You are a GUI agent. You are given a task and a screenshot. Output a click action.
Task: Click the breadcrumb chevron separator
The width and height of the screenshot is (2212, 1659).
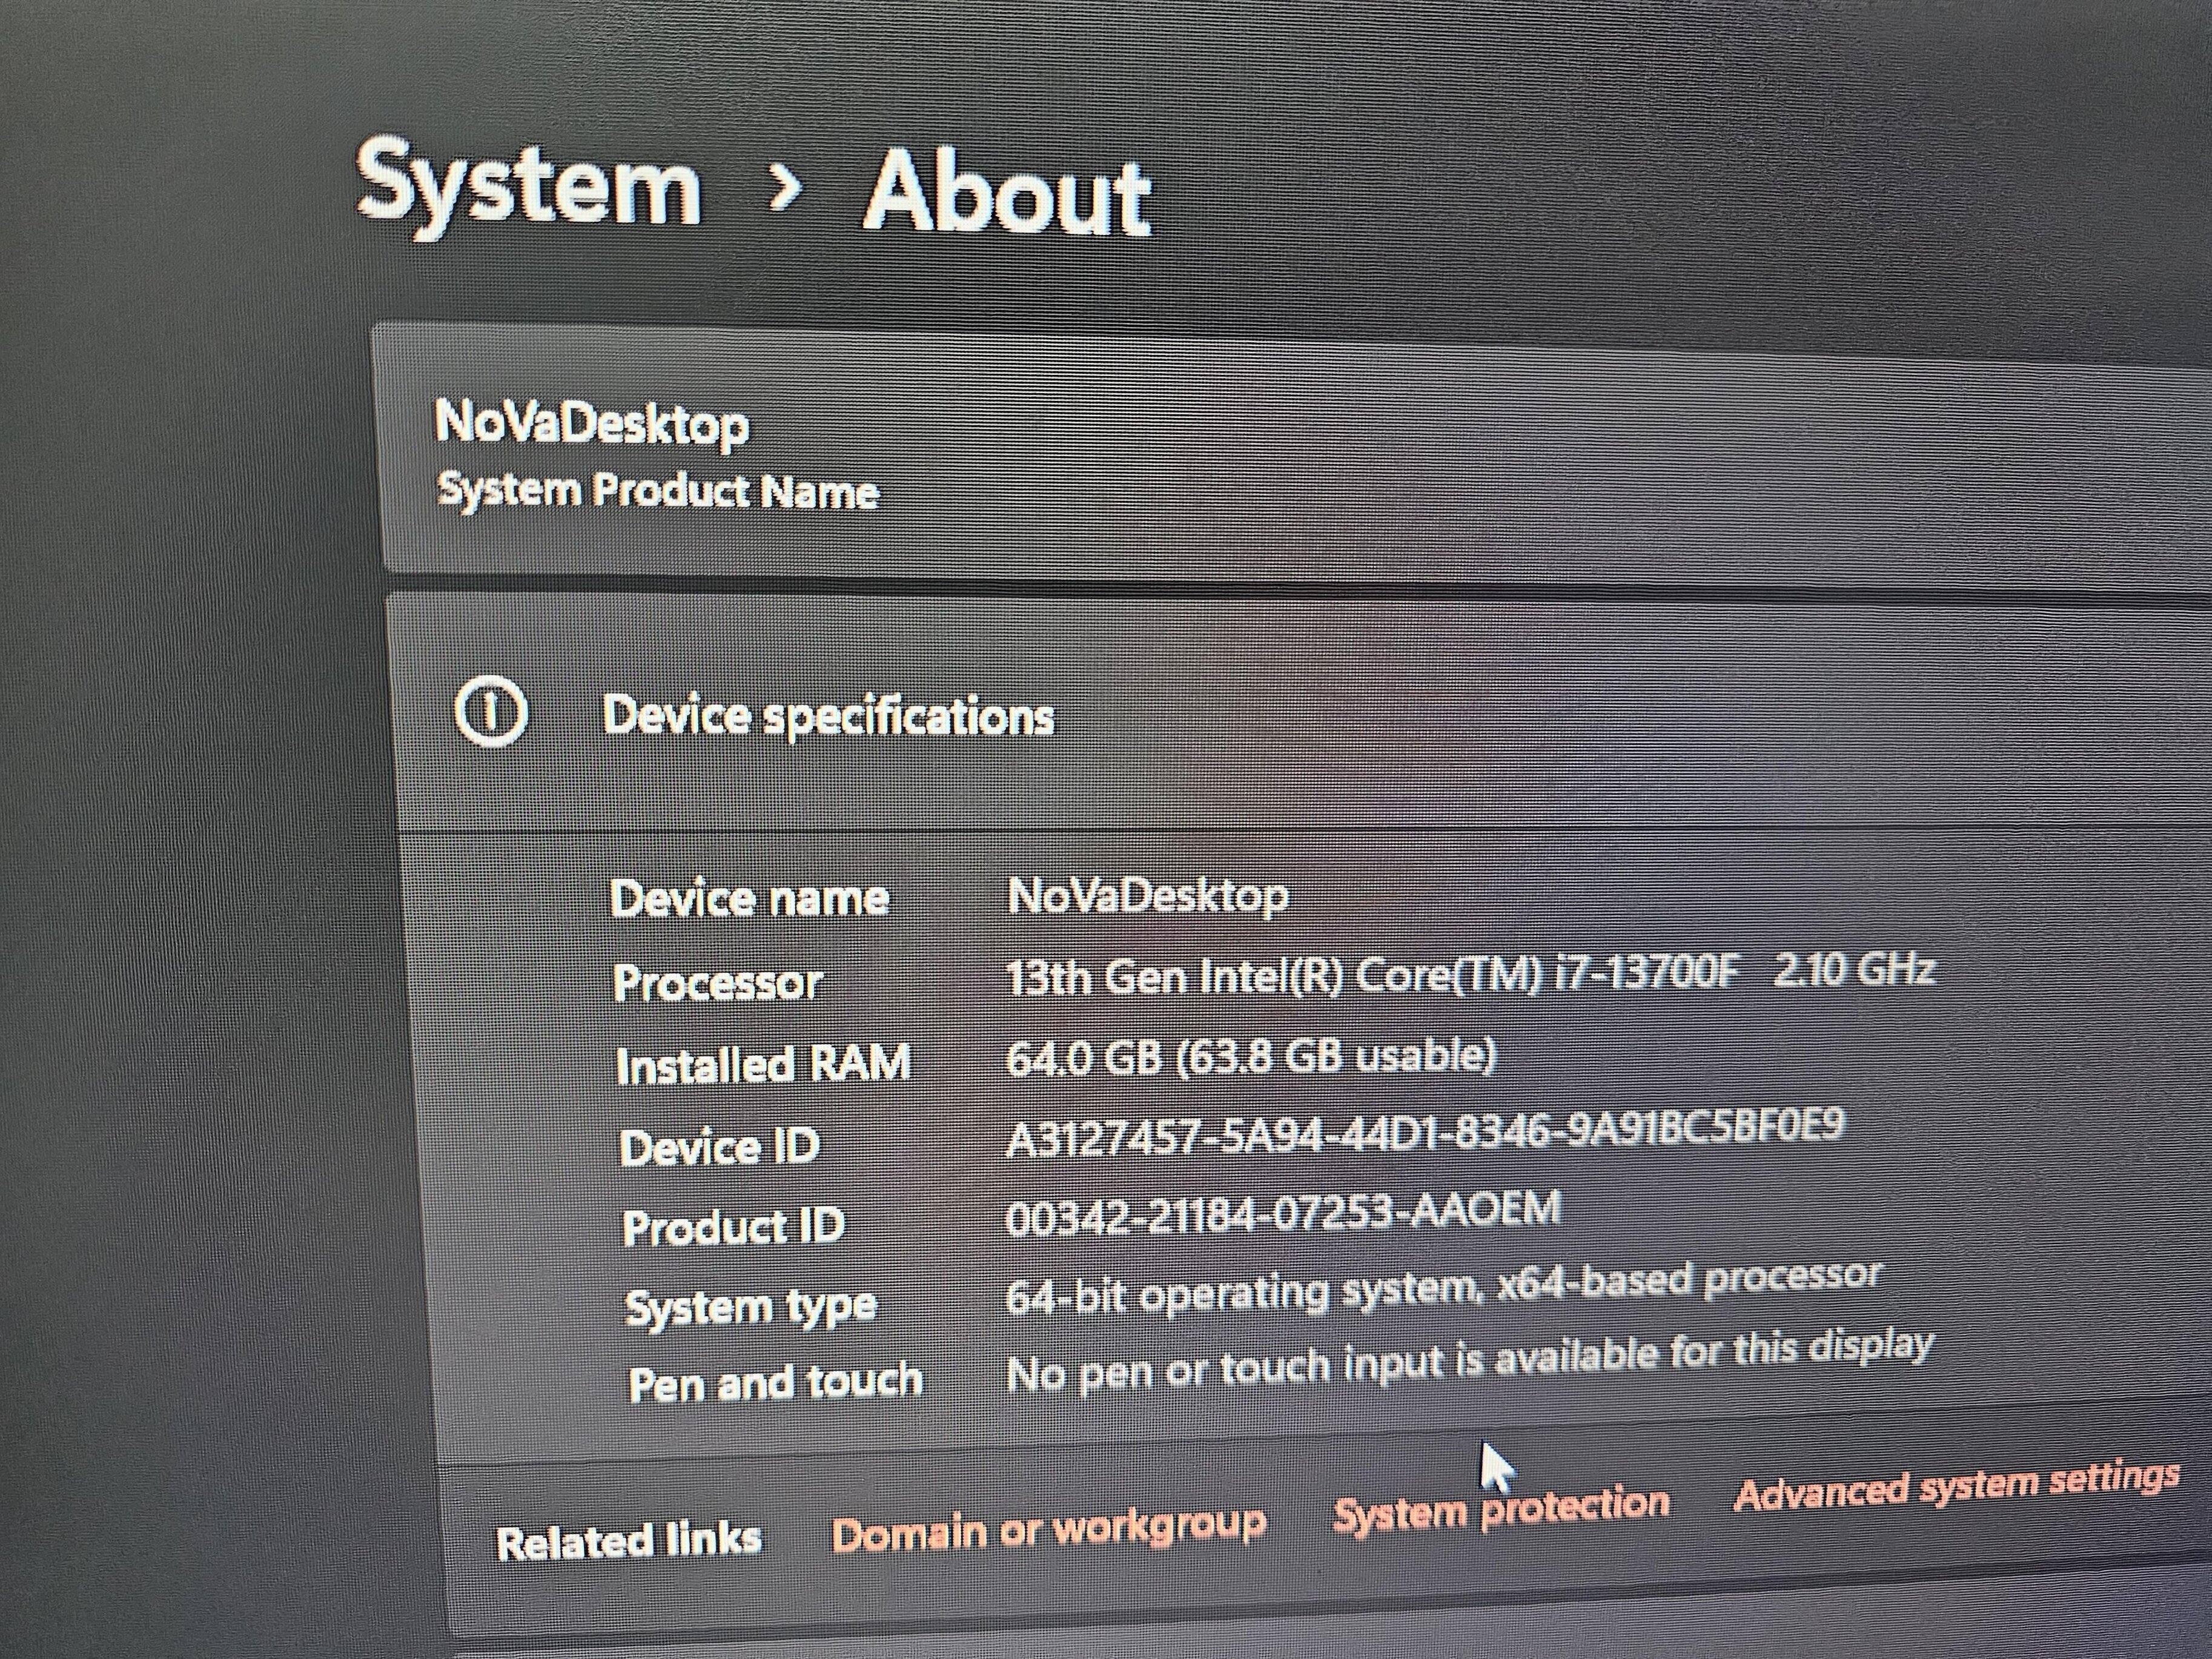785,186
